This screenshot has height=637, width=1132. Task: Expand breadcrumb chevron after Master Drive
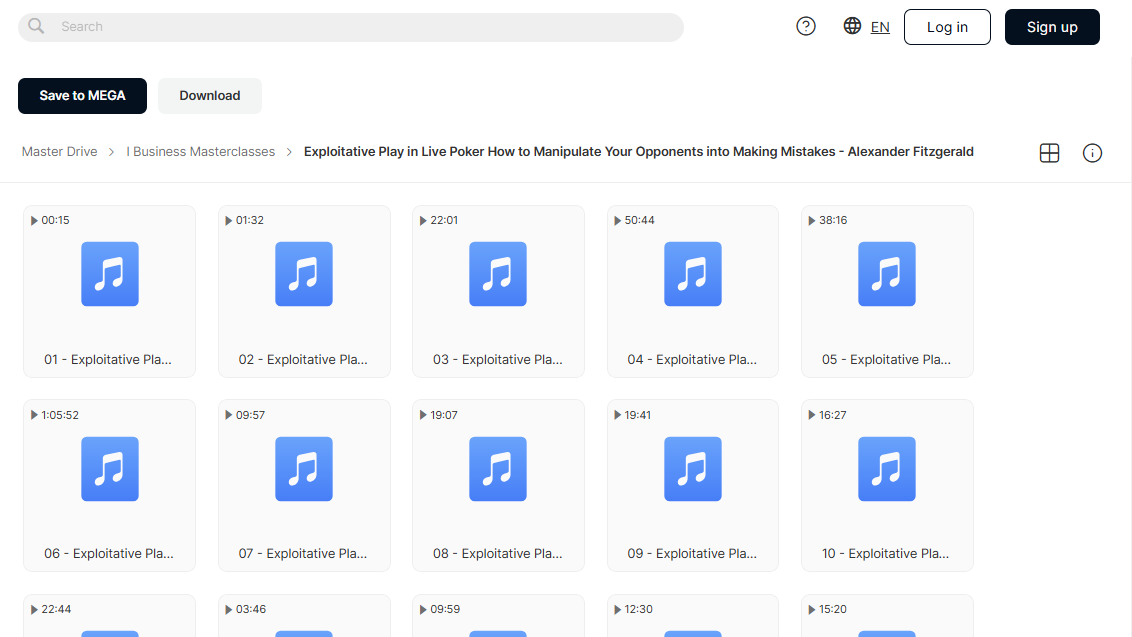point(112,152)
